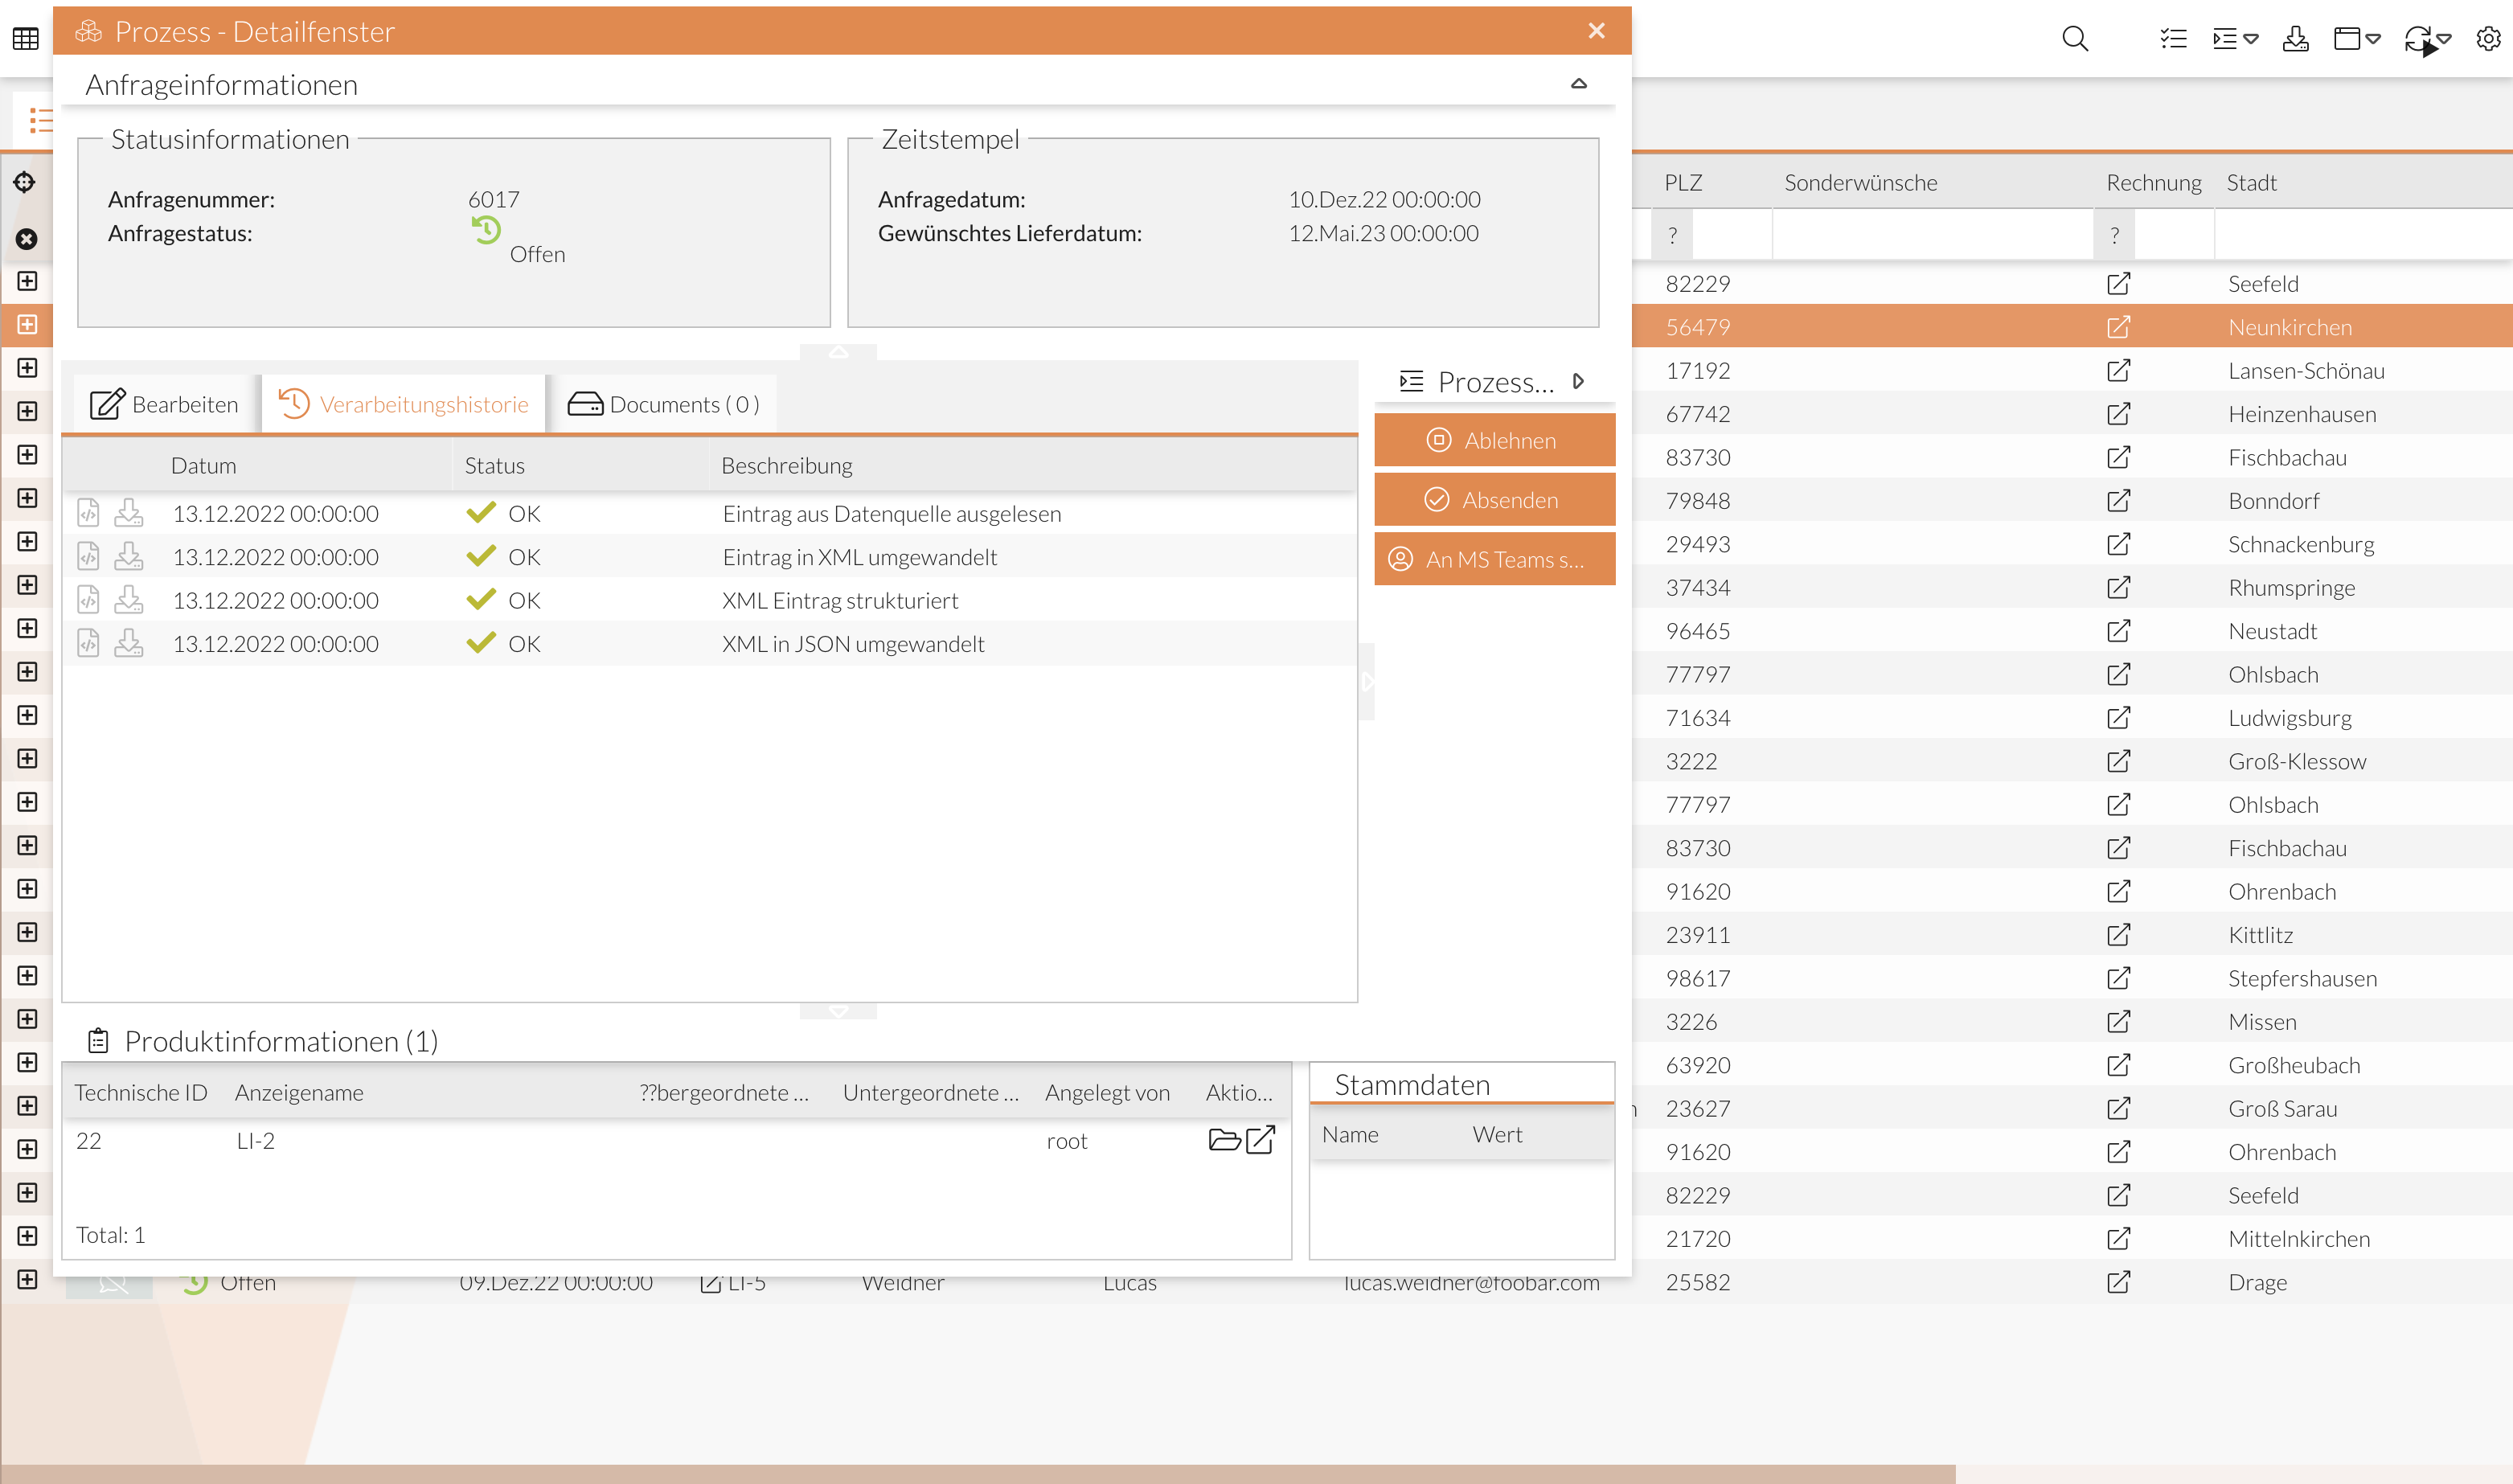
Task: Click the Absenden button
Action: point(1494,500)
